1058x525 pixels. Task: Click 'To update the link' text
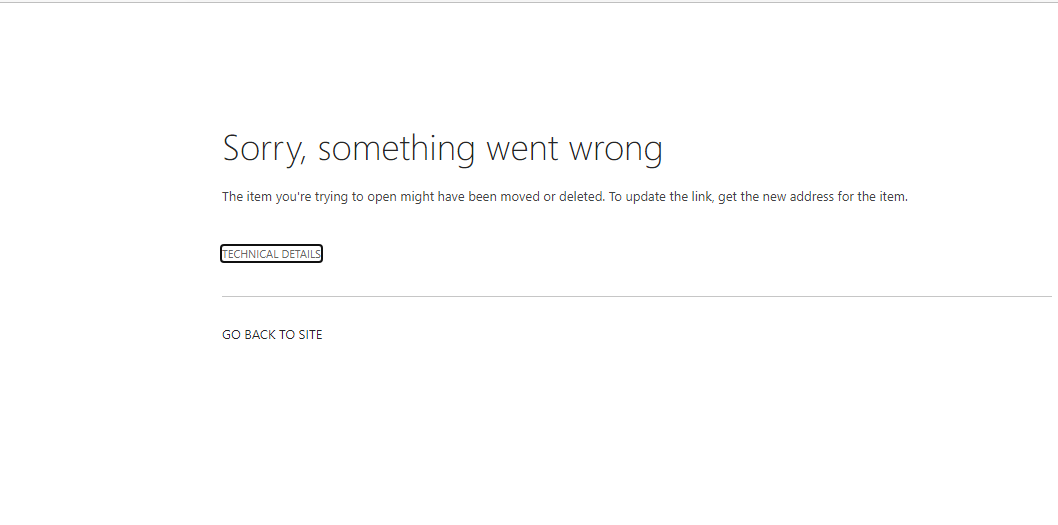pos(662,197)
